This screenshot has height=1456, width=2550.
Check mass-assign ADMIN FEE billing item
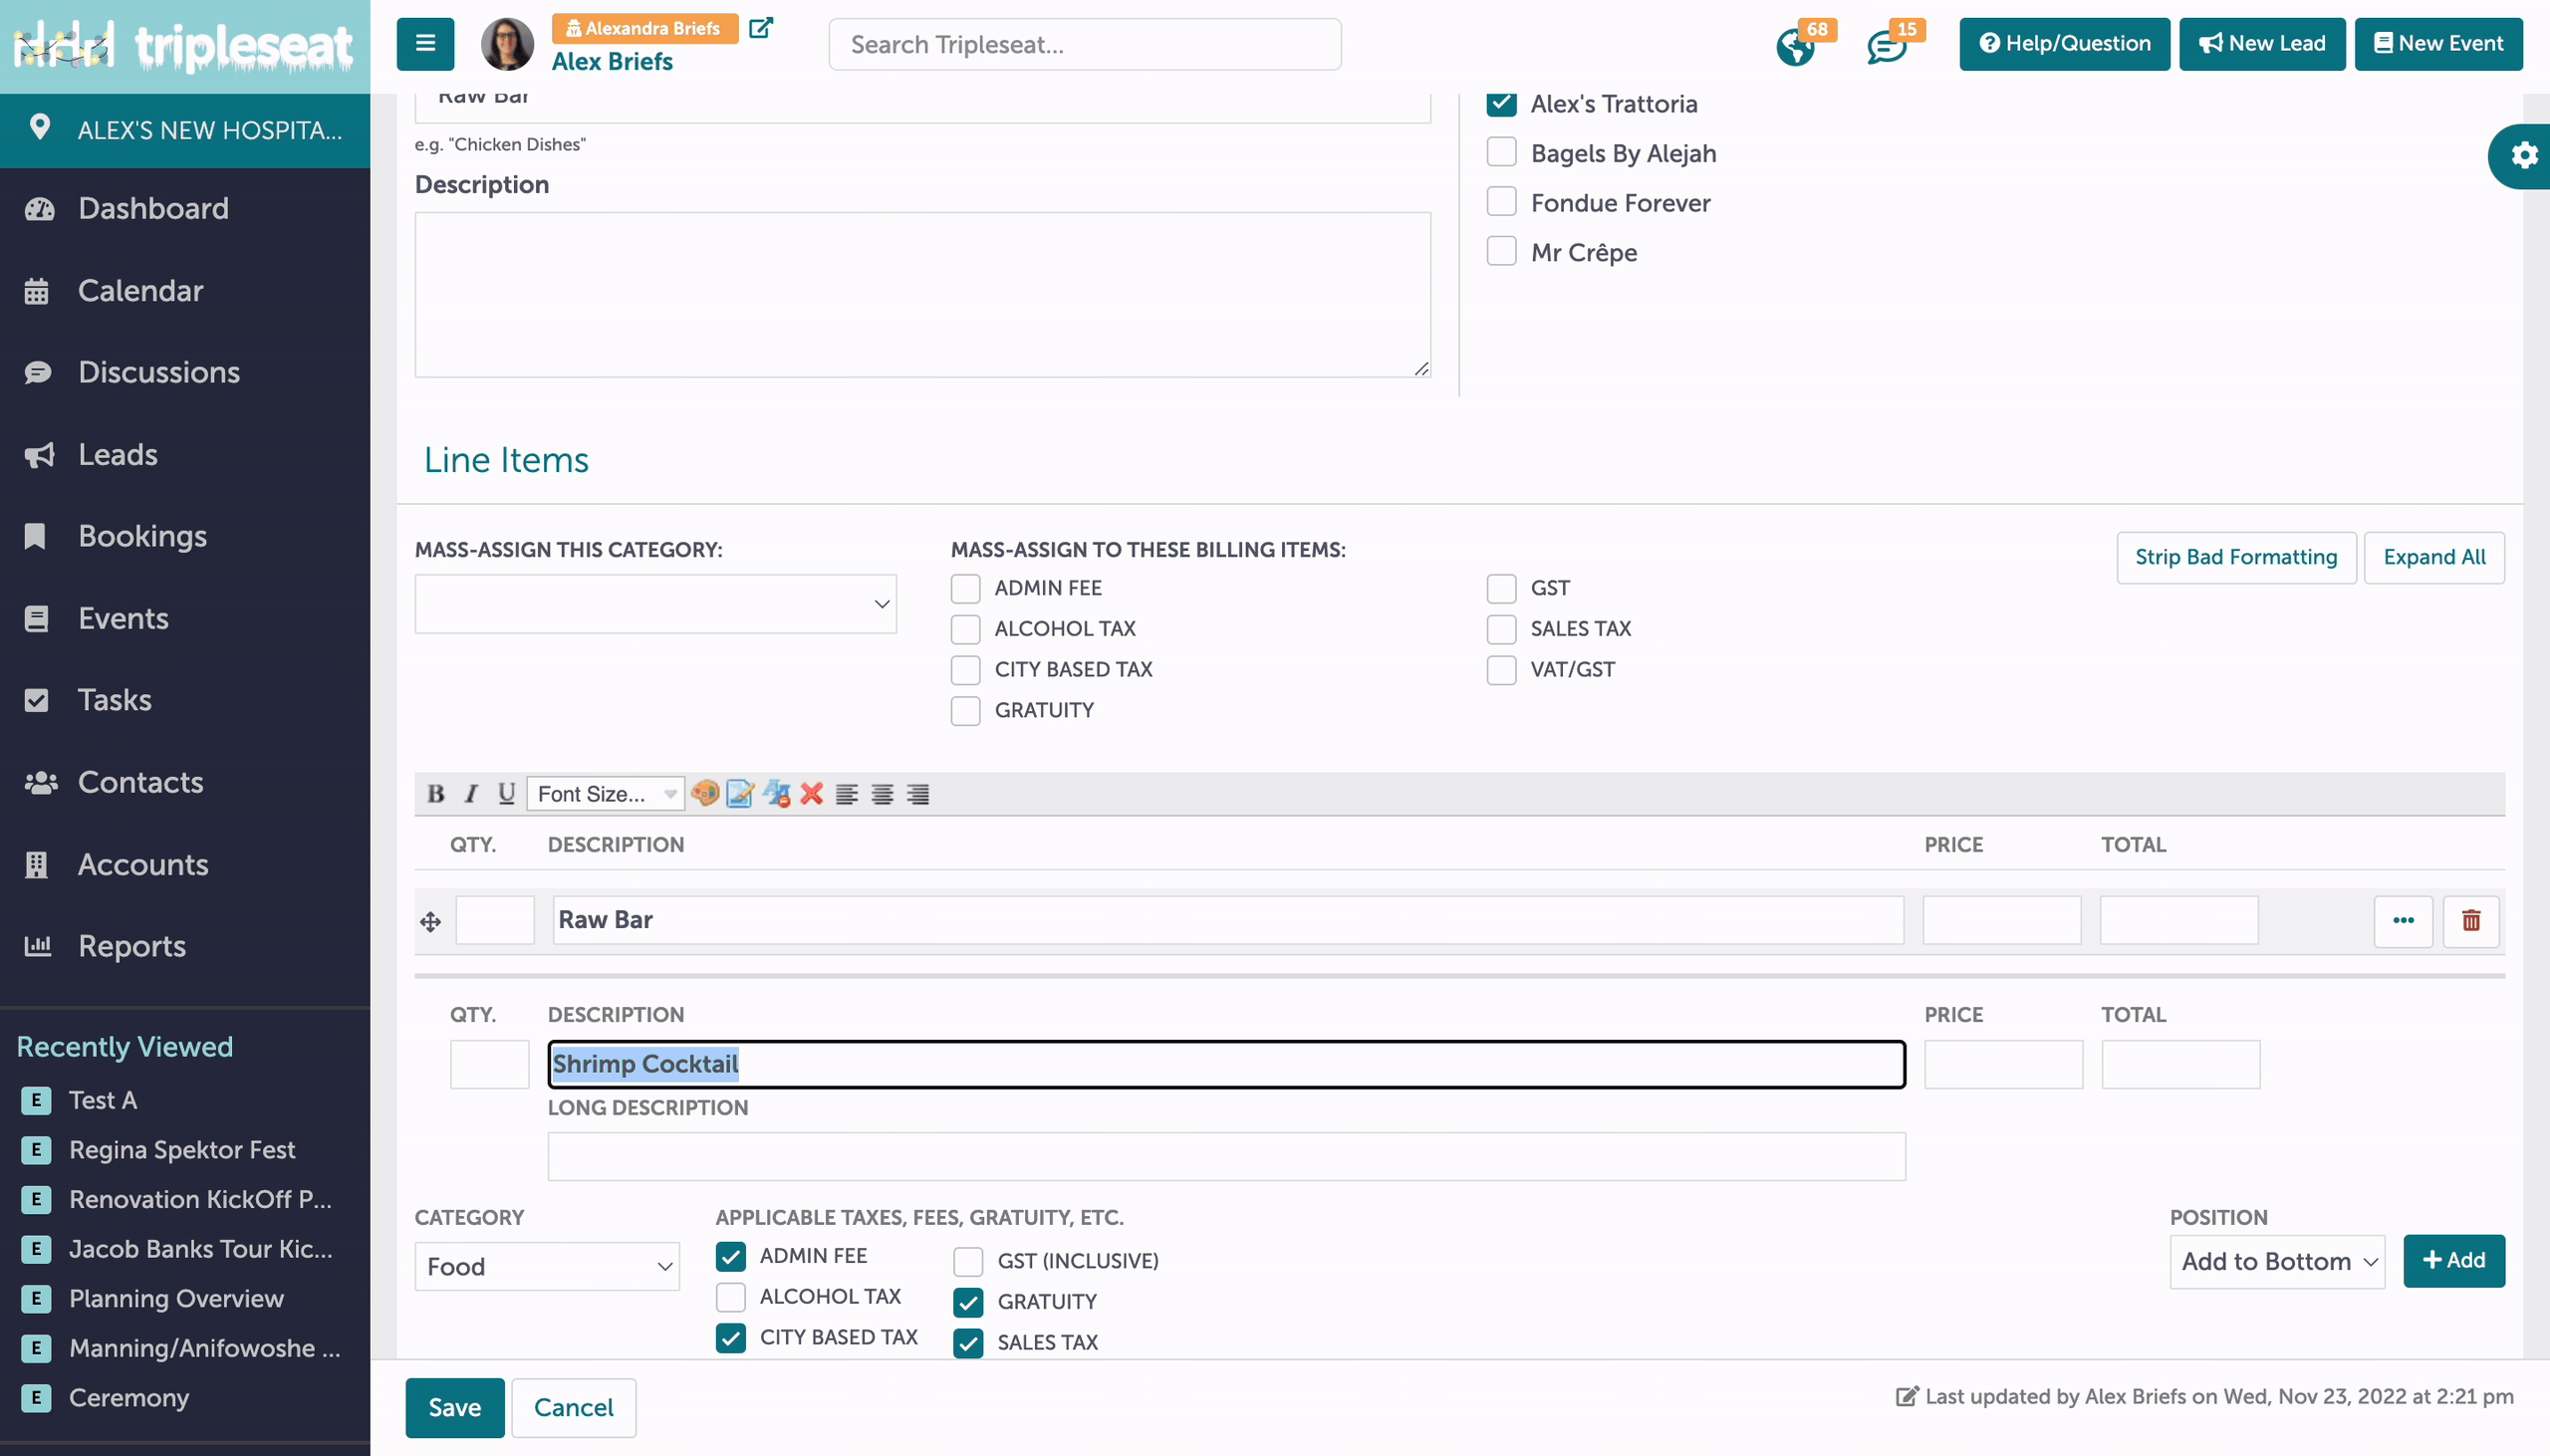pyautogui.click(x=965, y=588)
